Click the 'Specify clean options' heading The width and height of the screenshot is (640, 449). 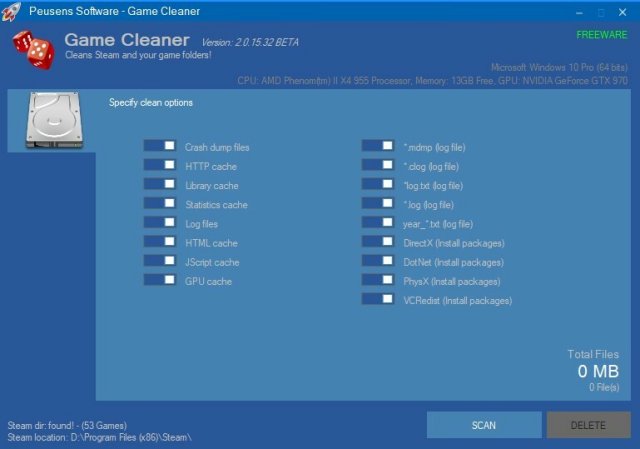(x=151, y=102)
